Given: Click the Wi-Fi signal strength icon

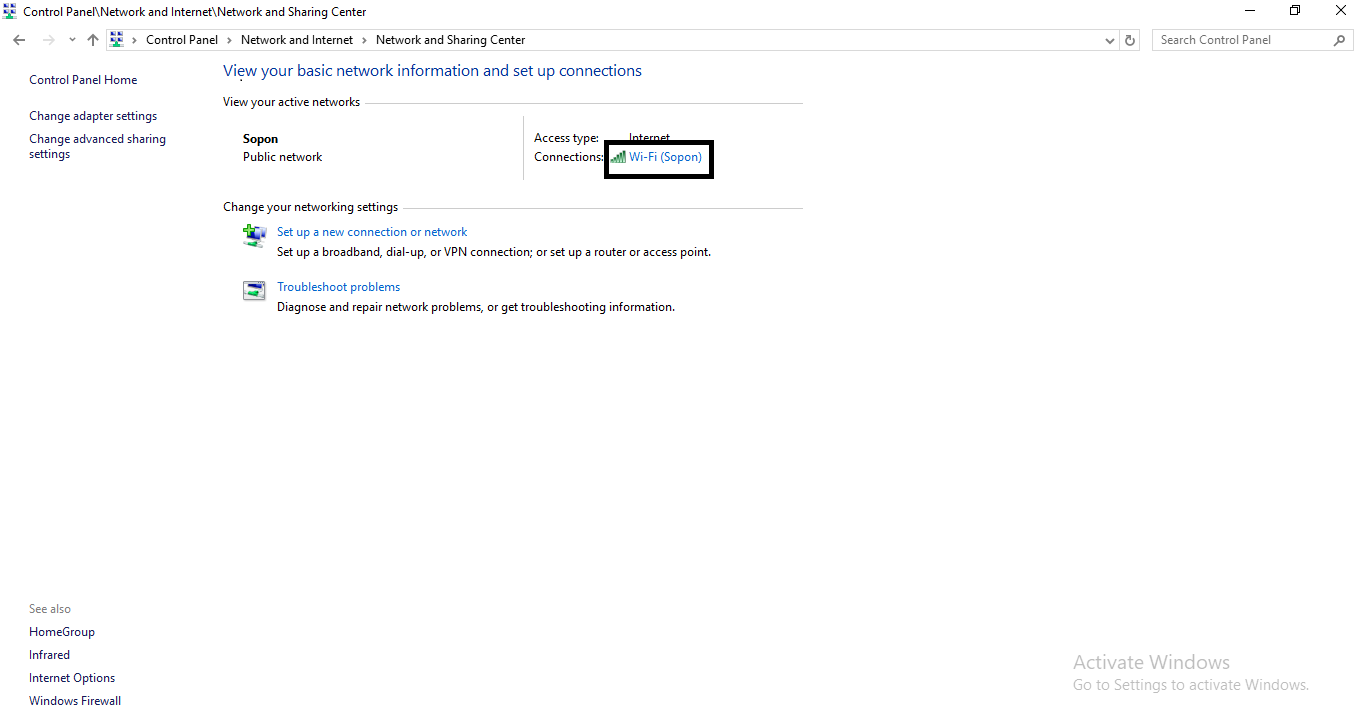Looking at the screenshot, I should (618, 157).
